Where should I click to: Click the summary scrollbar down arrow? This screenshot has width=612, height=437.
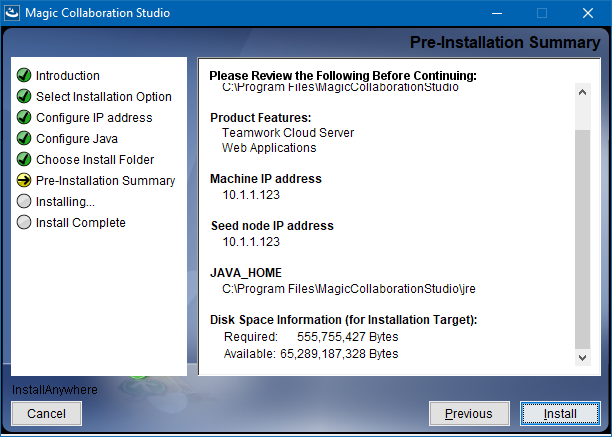click(x=583, y=357)
